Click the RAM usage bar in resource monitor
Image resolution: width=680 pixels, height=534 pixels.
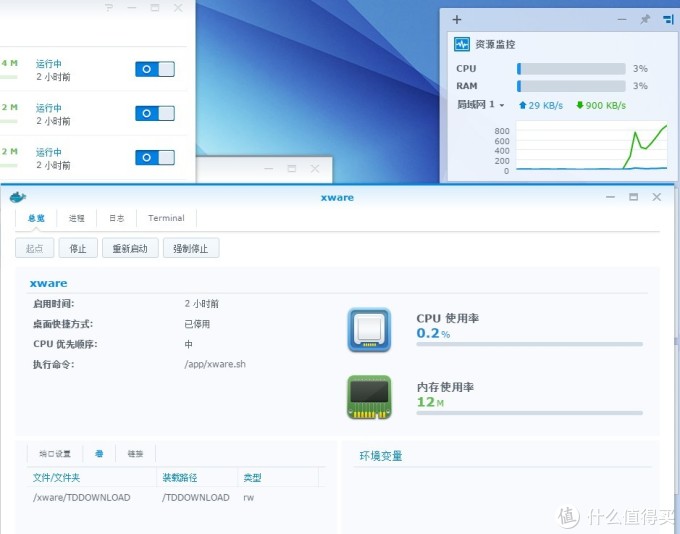[571, 86]
